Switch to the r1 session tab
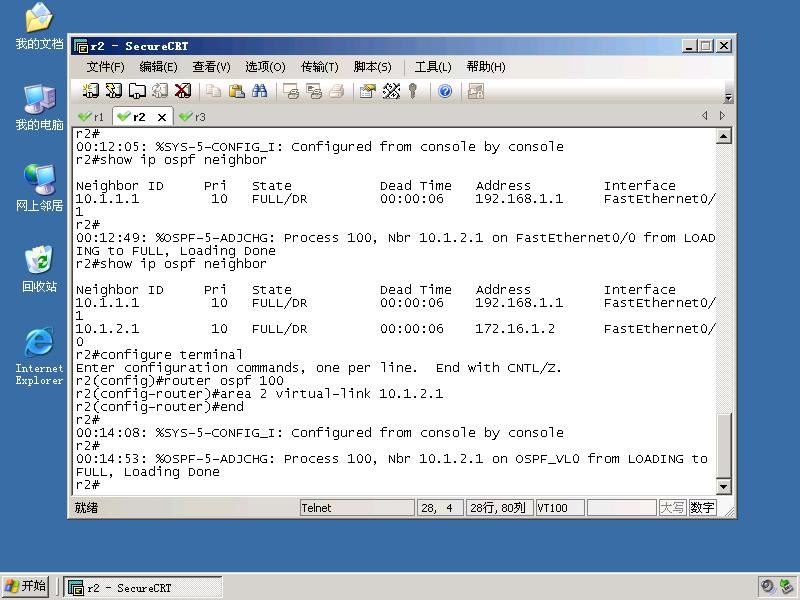 click(x=91, y=117)
